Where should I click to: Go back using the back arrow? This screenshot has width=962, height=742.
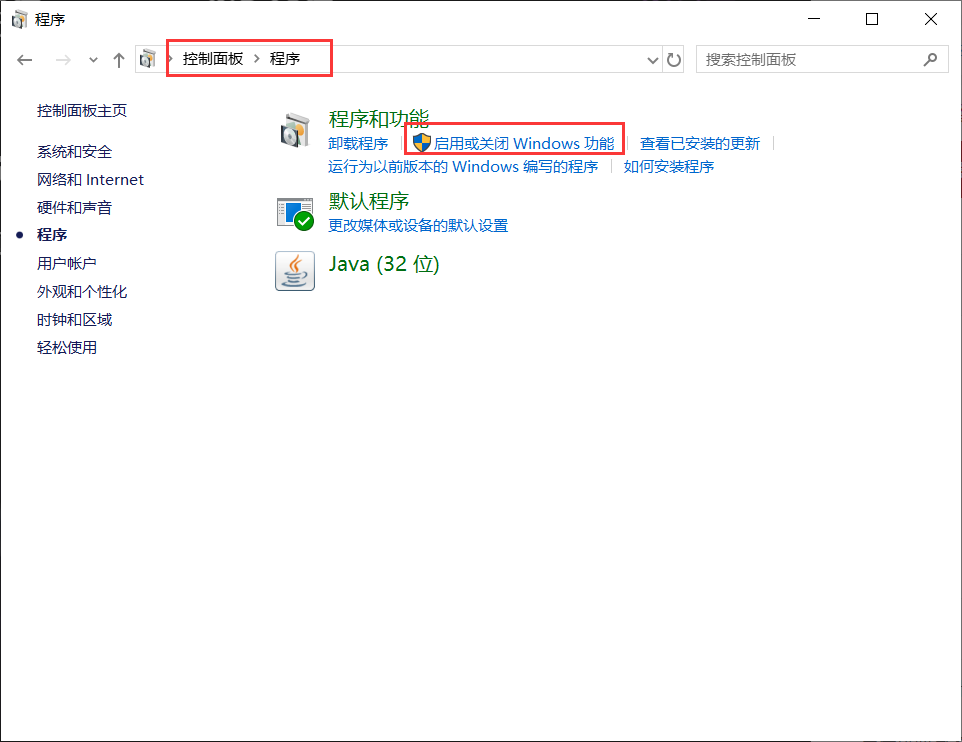click(24, 59)
